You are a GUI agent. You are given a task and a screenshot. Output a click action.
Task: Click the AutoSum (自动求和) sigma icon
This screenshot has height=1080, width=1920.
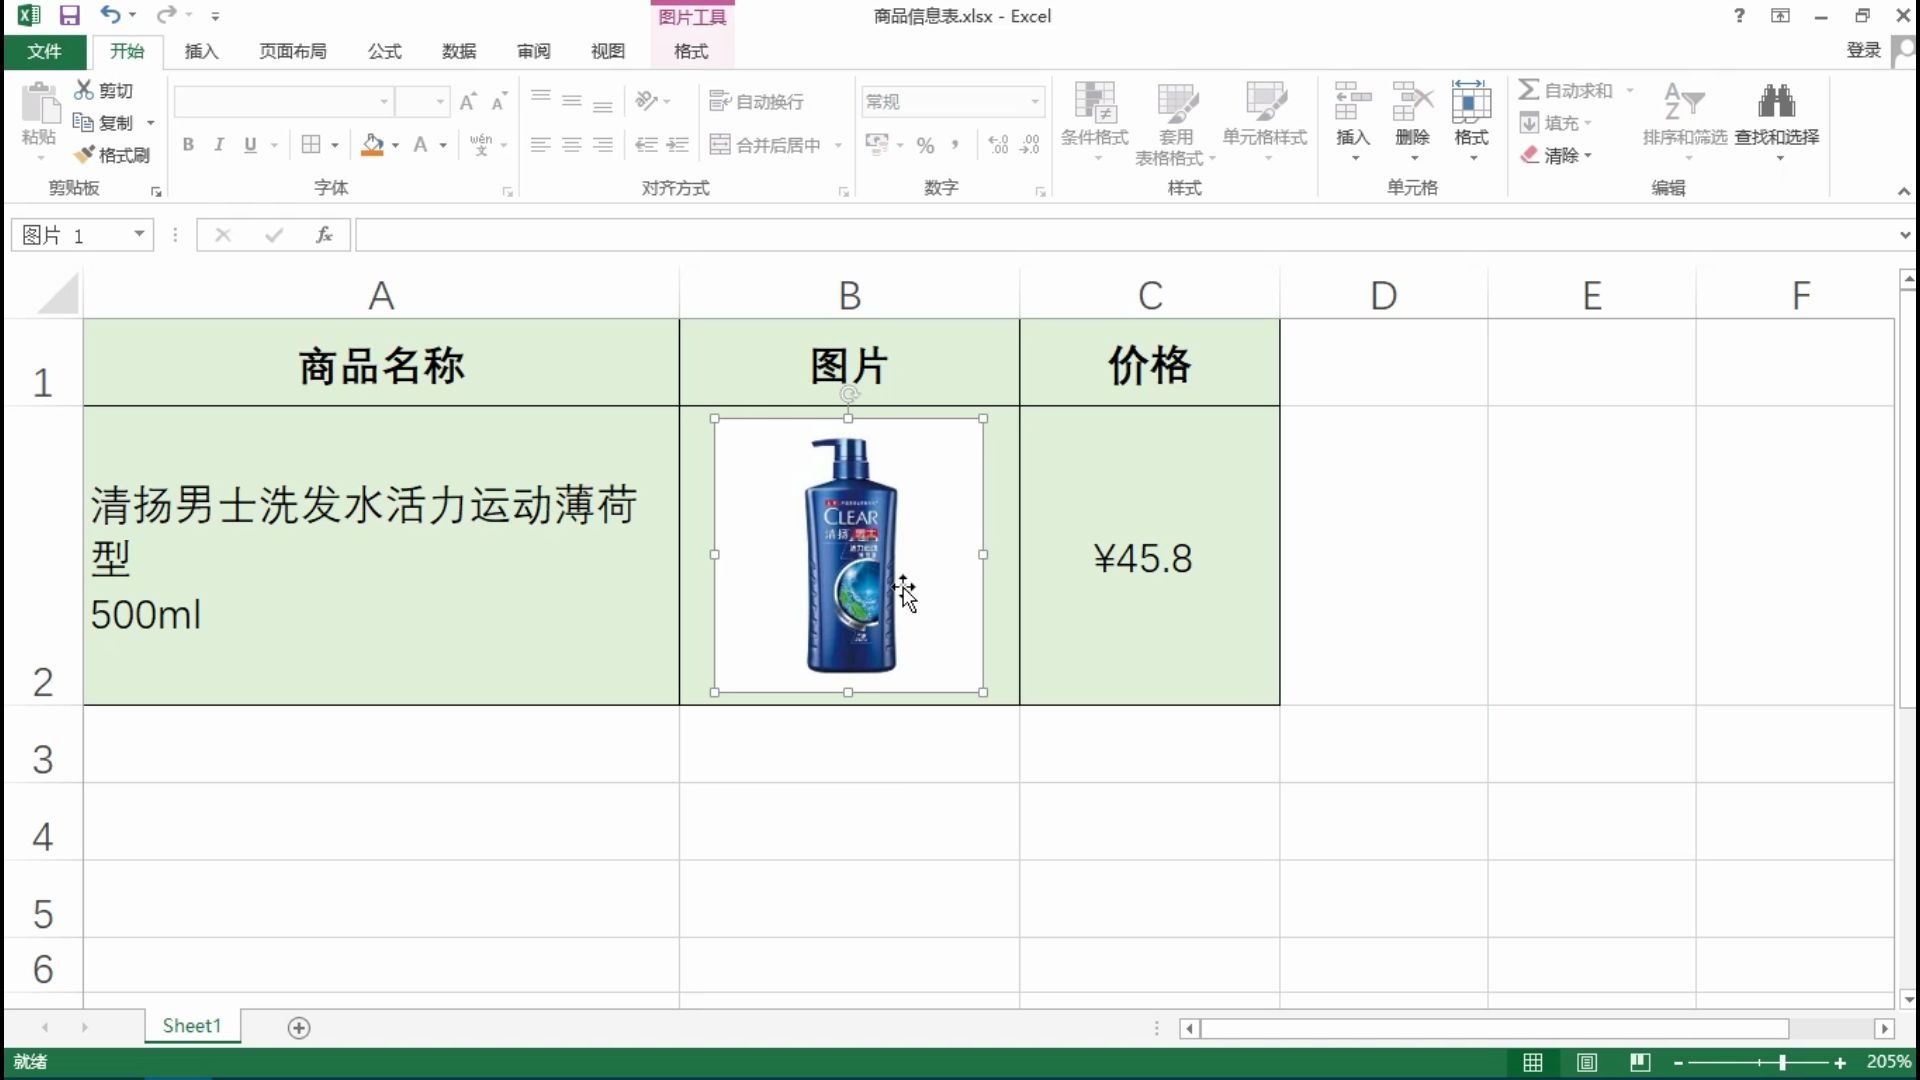[1528, 90]
